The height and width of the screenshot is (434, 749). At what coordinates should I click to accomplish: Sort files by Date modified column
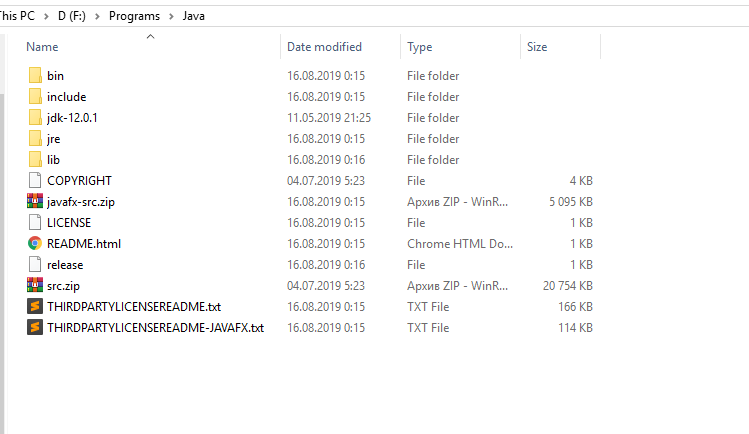point(324,47)
